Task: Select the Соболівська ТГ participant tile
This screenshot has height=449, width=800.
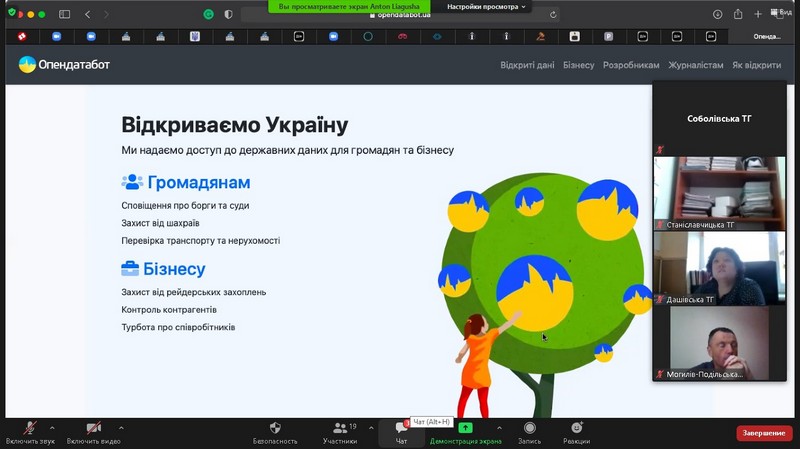Action: (x=719, y=119)
